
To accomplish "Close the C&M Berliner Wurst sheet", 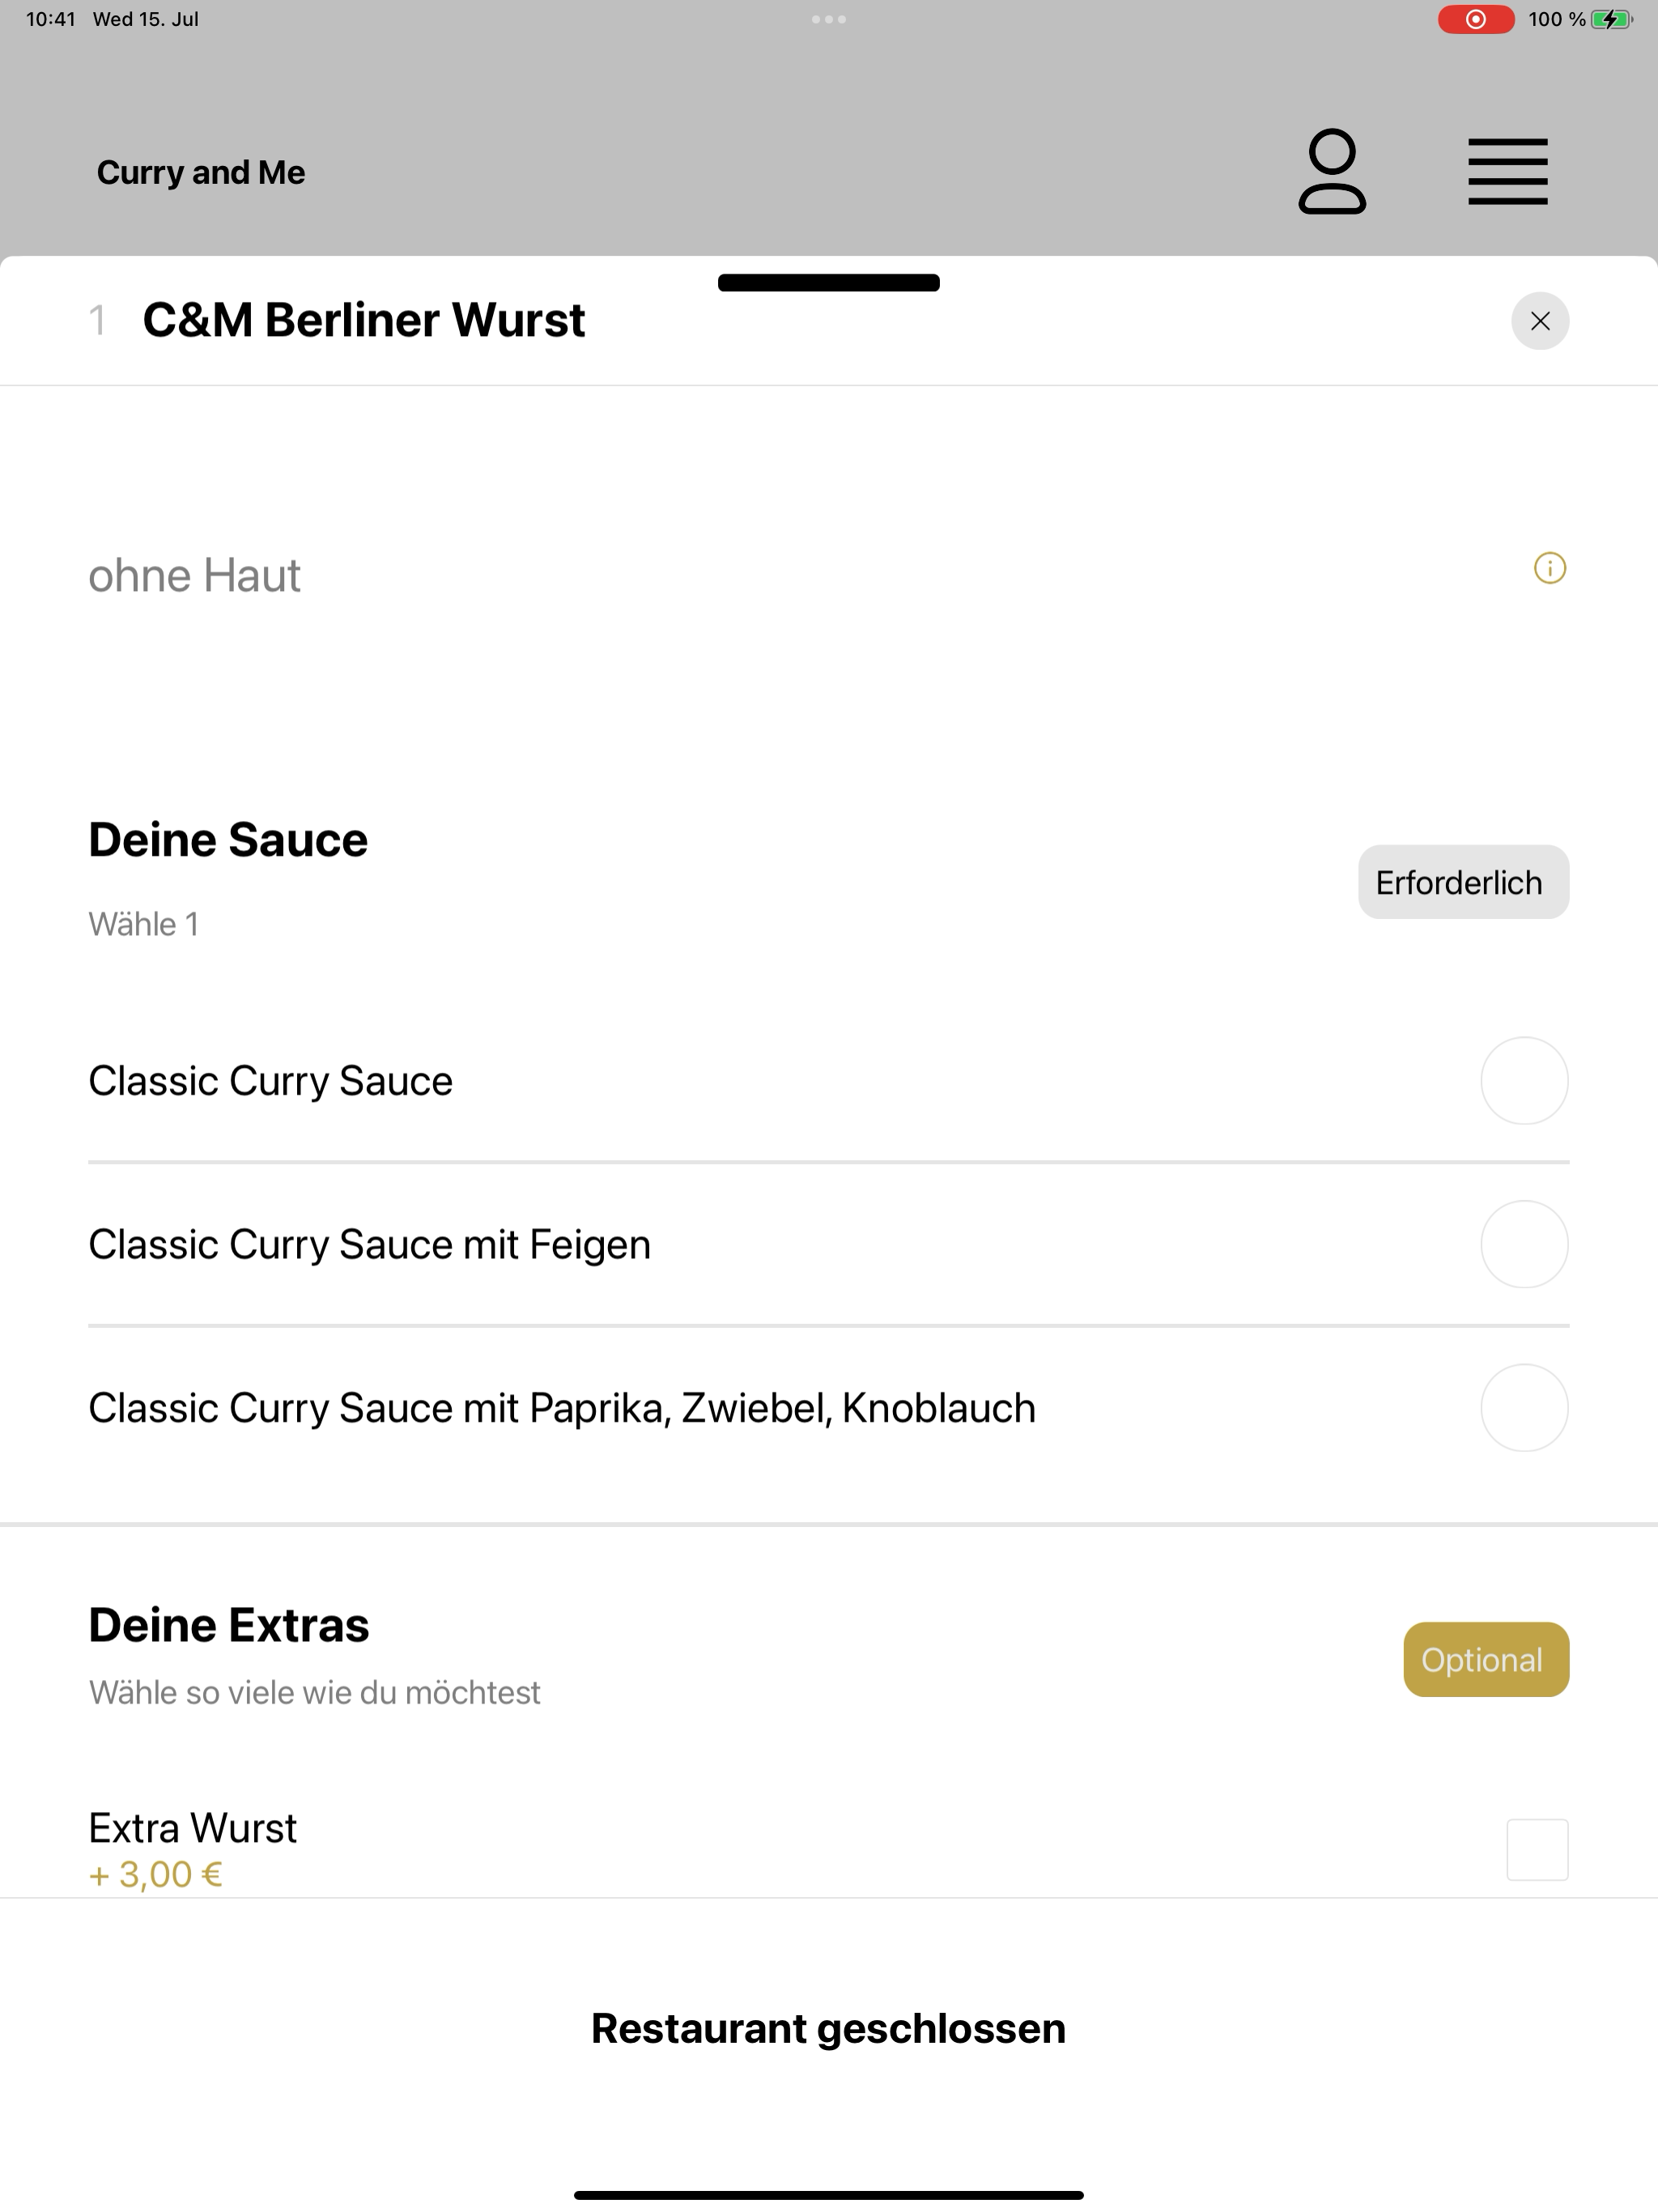I will pyautogui.click(x=1539, y=321).
